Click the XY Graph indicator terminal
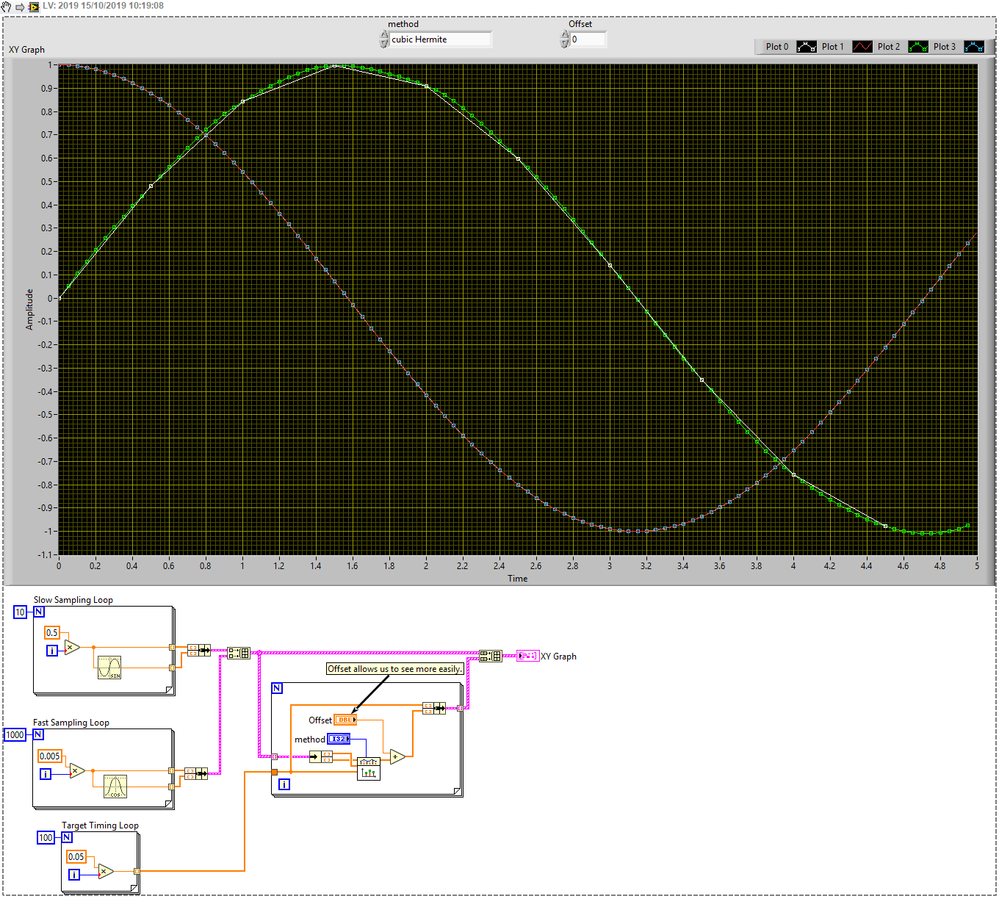The width and height of the screenshot is (999, 898). (x=528, y=656)
